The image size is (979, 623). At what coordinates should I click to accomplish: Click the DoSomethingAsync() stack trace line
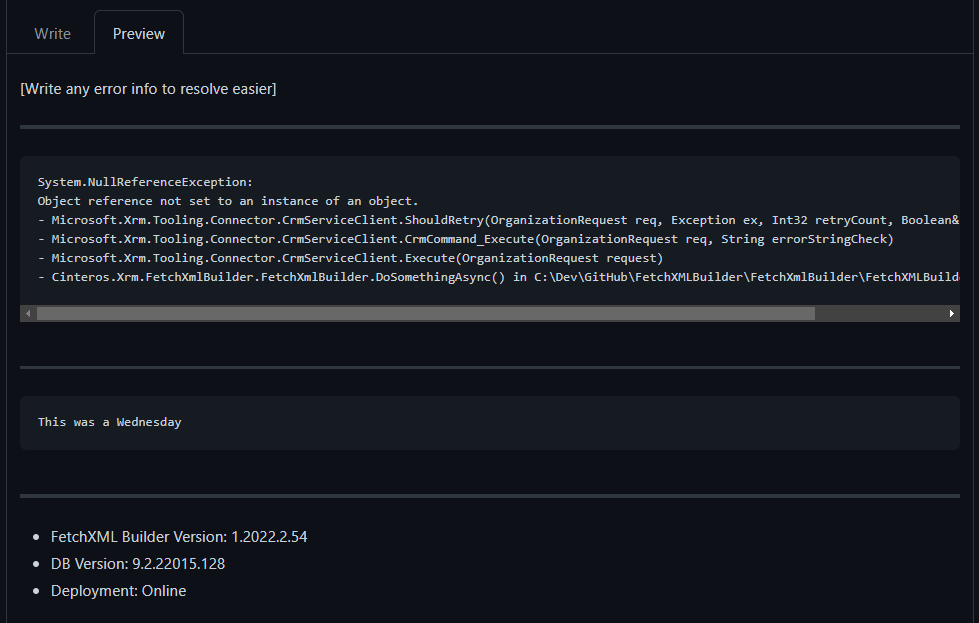point(498,277)
